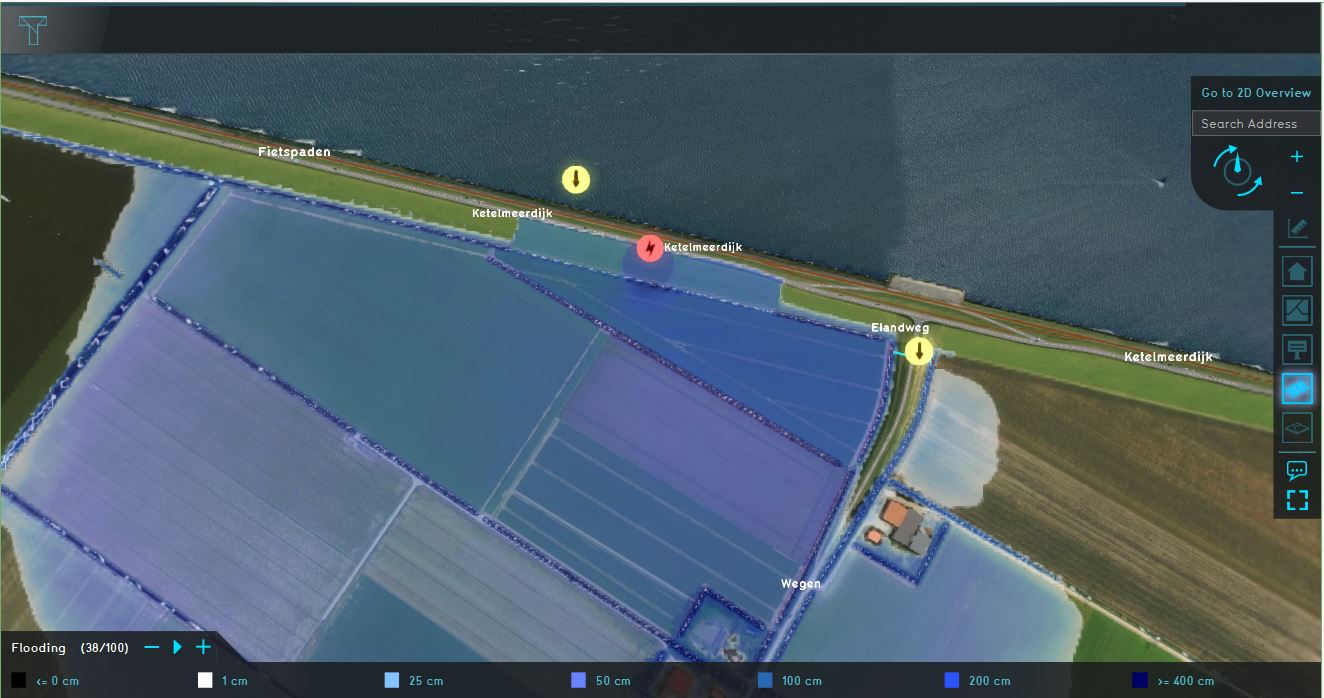Click the red breach marker on Ketelmeerdijk

[650, 247]
